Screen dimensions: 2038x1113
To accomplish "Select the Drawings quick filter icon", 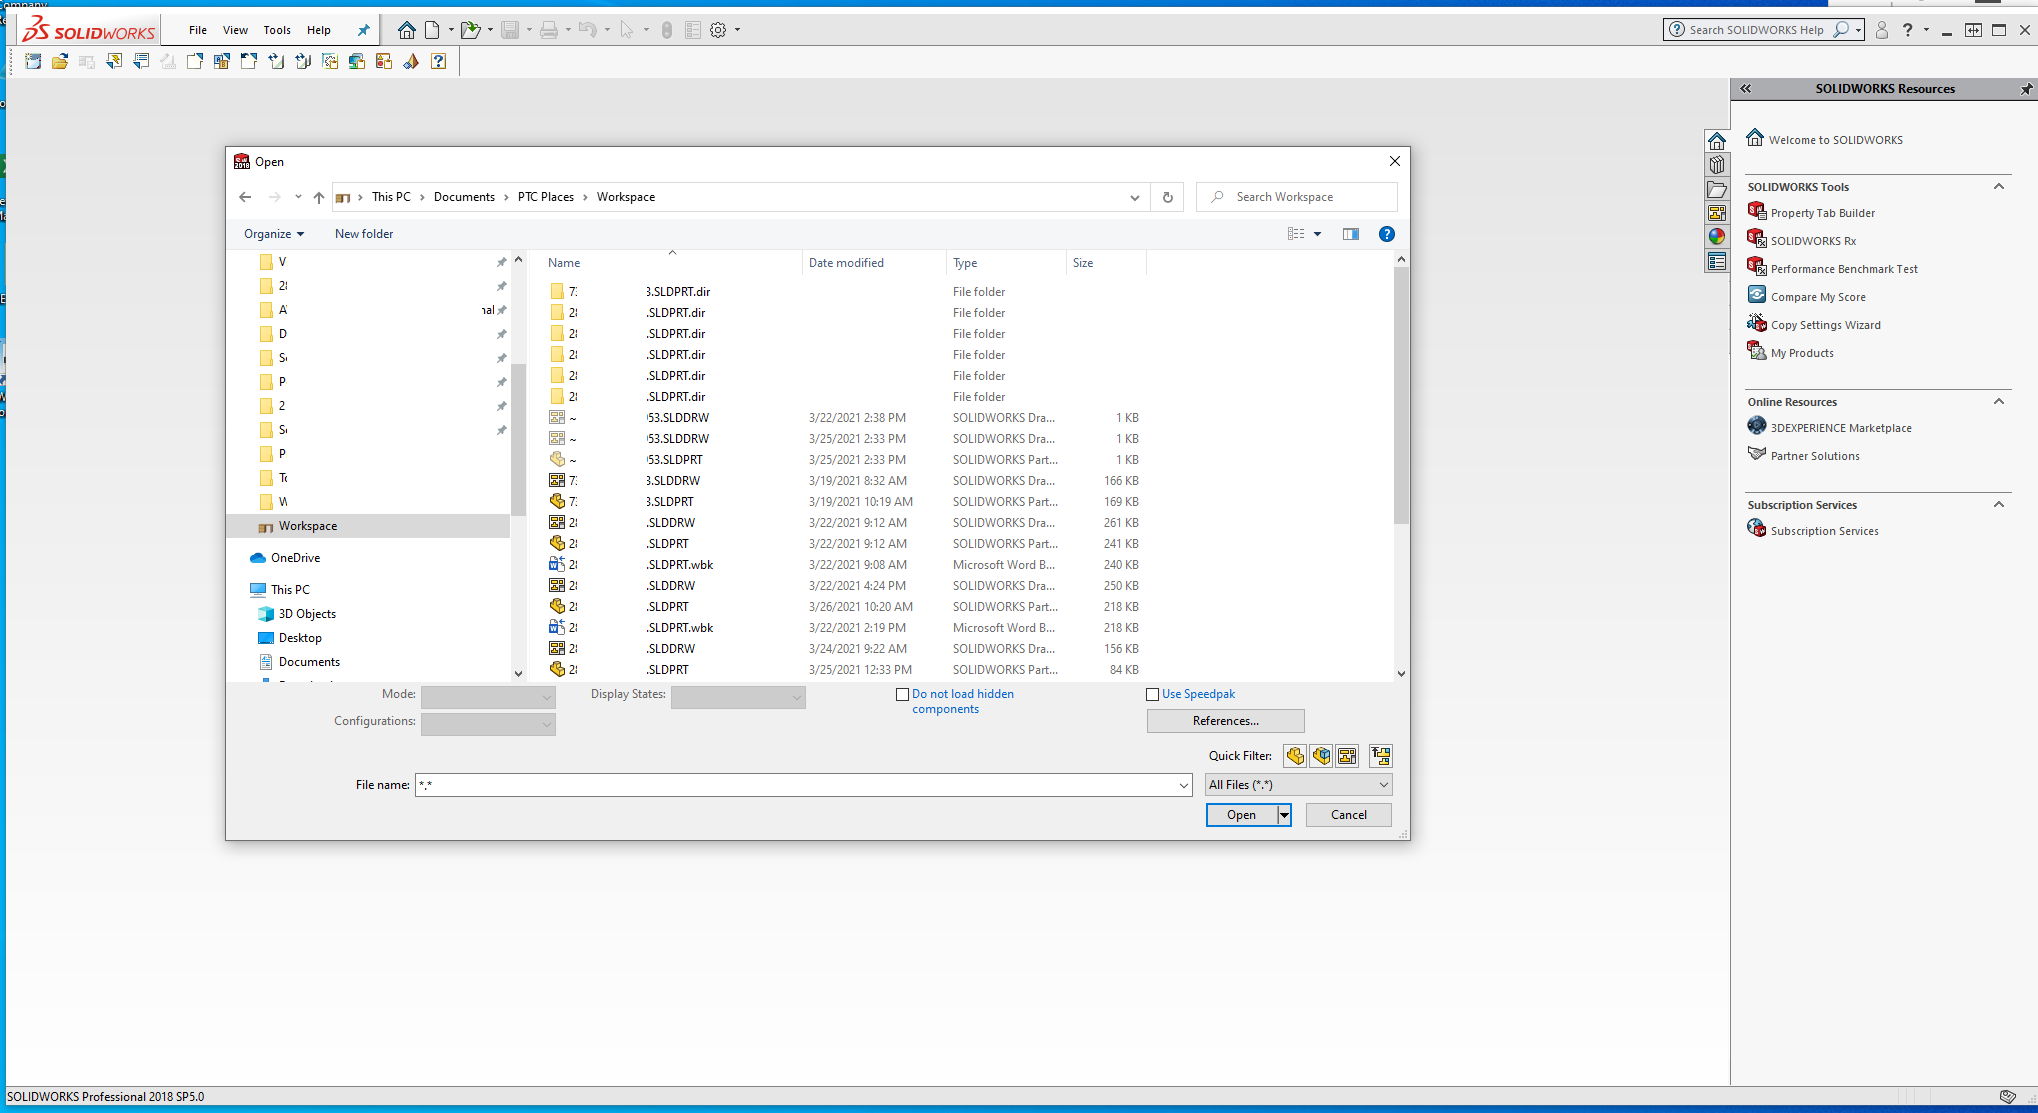I will (1347, 756).
